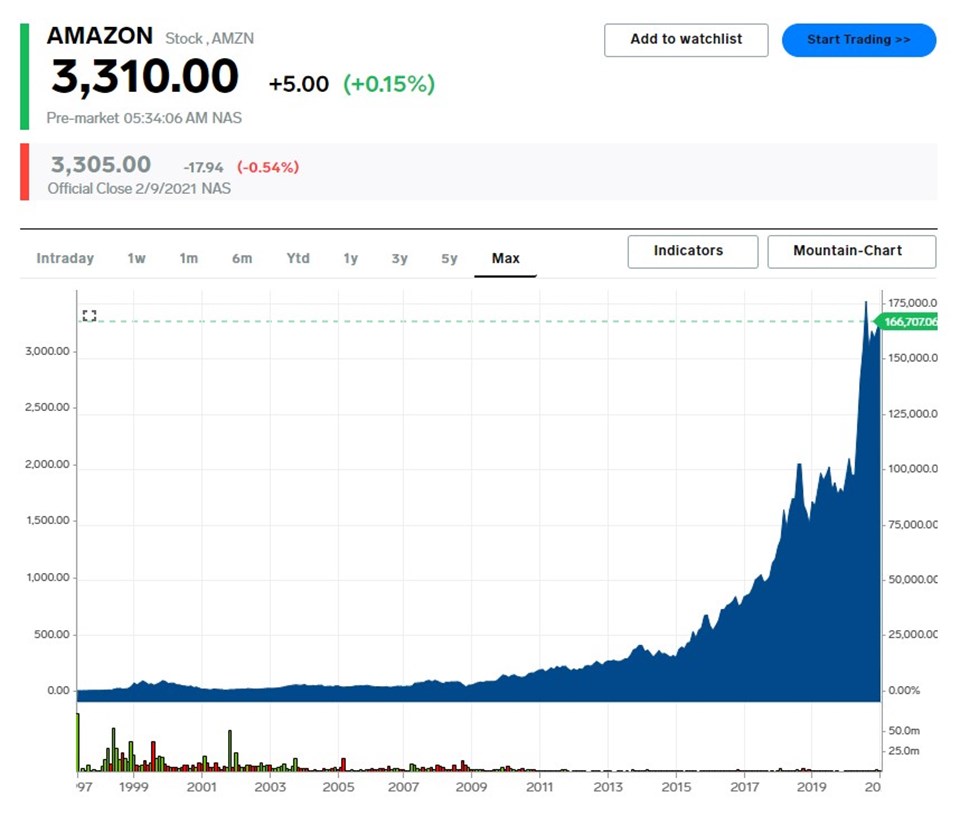Show the 6m chart range
The image size is (960, 834).
pyautogui.click(x=242, y=258)
